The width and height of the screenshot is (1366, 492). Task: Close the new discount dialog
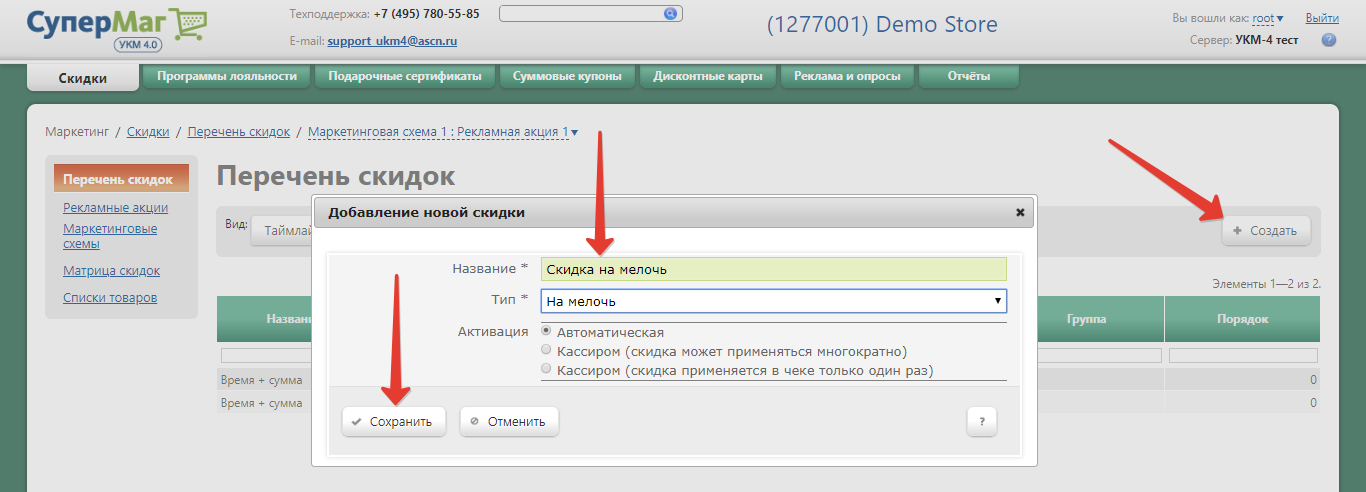coord(1020,213)
